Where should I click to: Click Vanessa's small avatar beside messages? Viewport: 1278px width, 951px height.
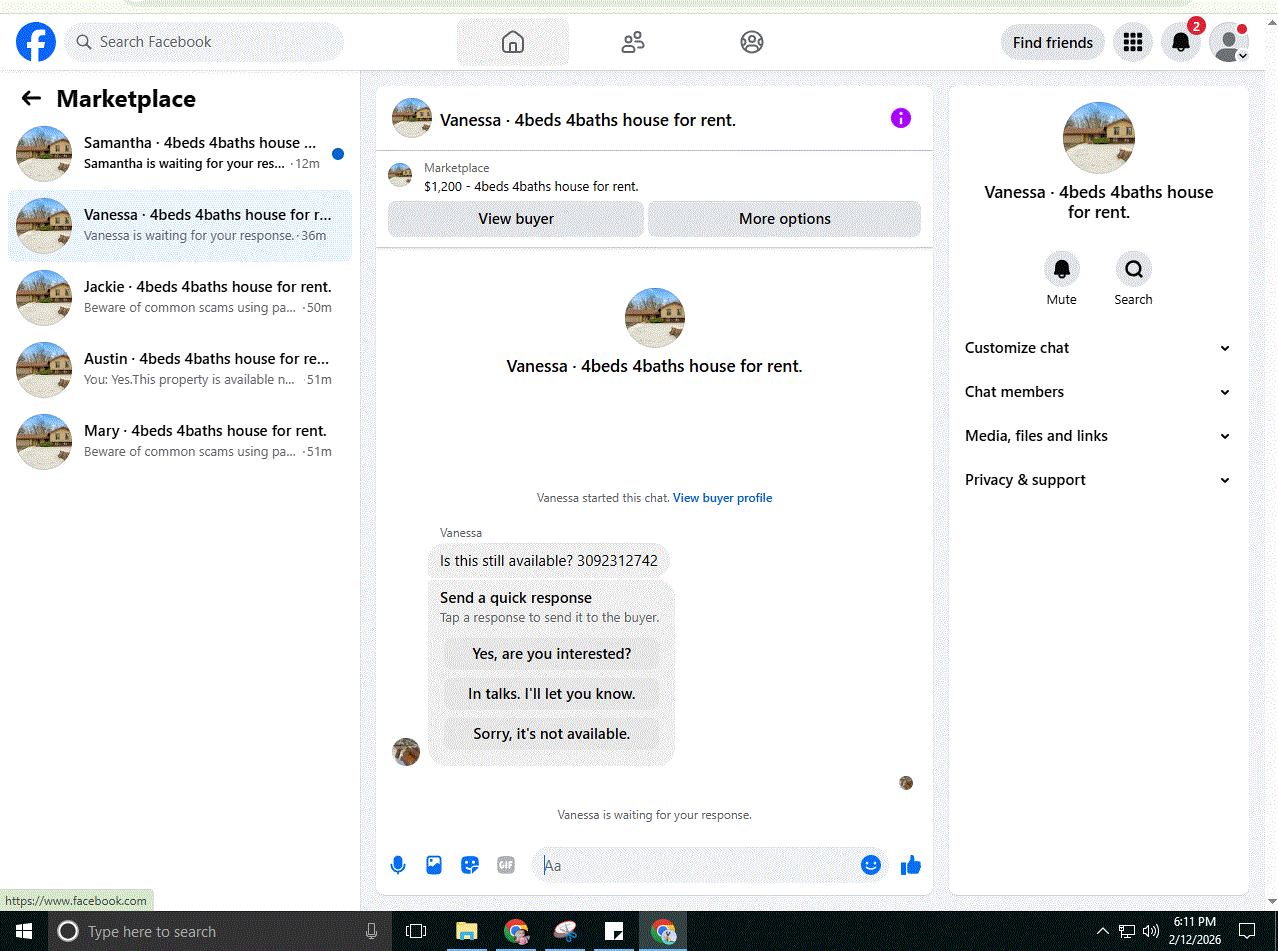click(x=406, y=751)
